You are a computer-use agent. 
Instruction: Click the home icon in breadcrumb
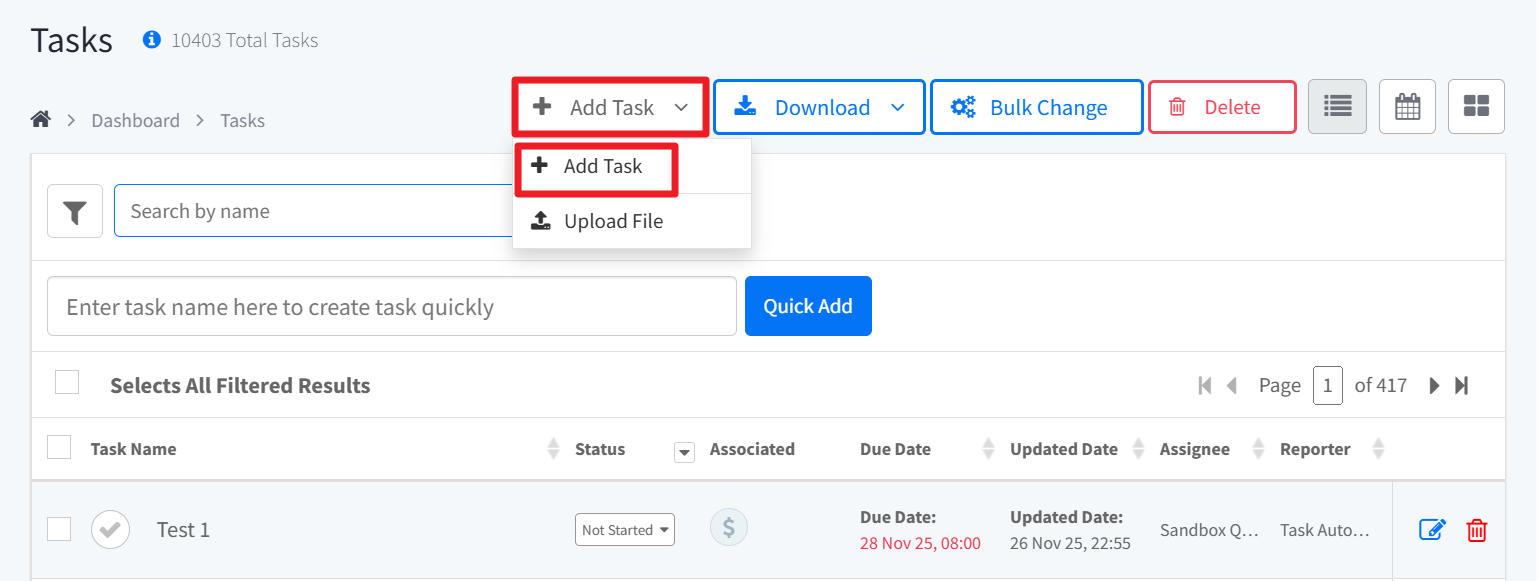41,120
